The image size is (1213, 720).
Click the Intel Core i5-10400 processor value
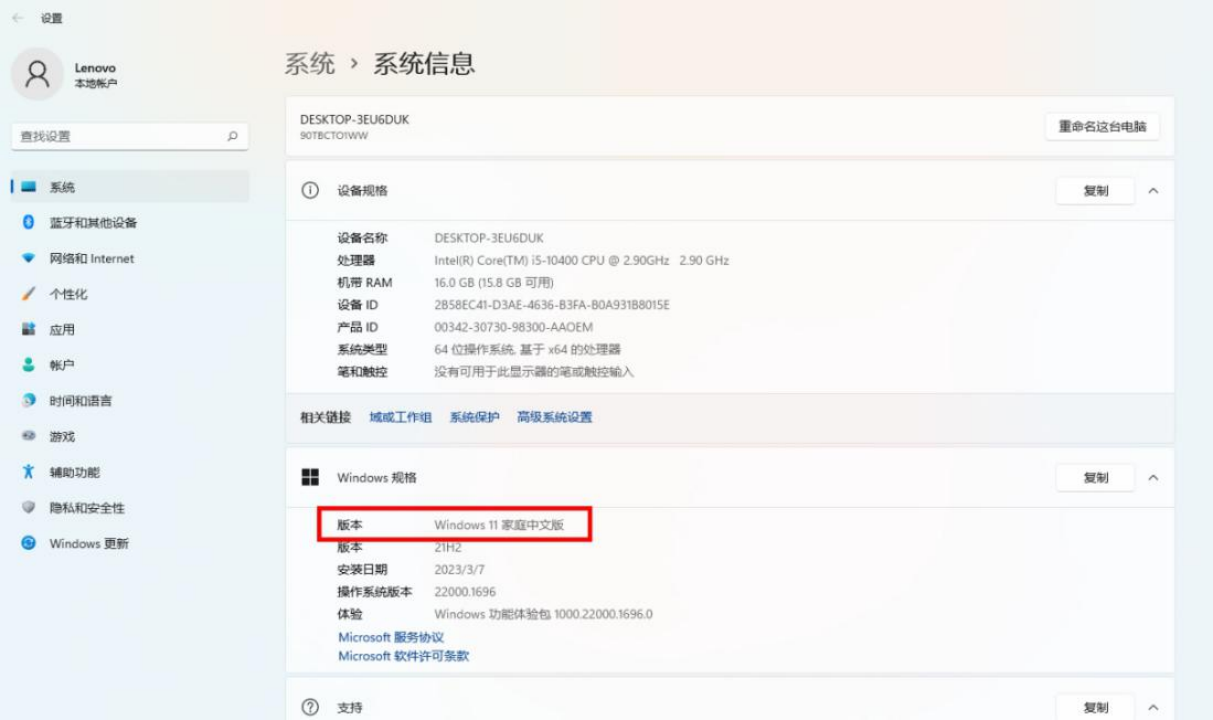(581, 260)
